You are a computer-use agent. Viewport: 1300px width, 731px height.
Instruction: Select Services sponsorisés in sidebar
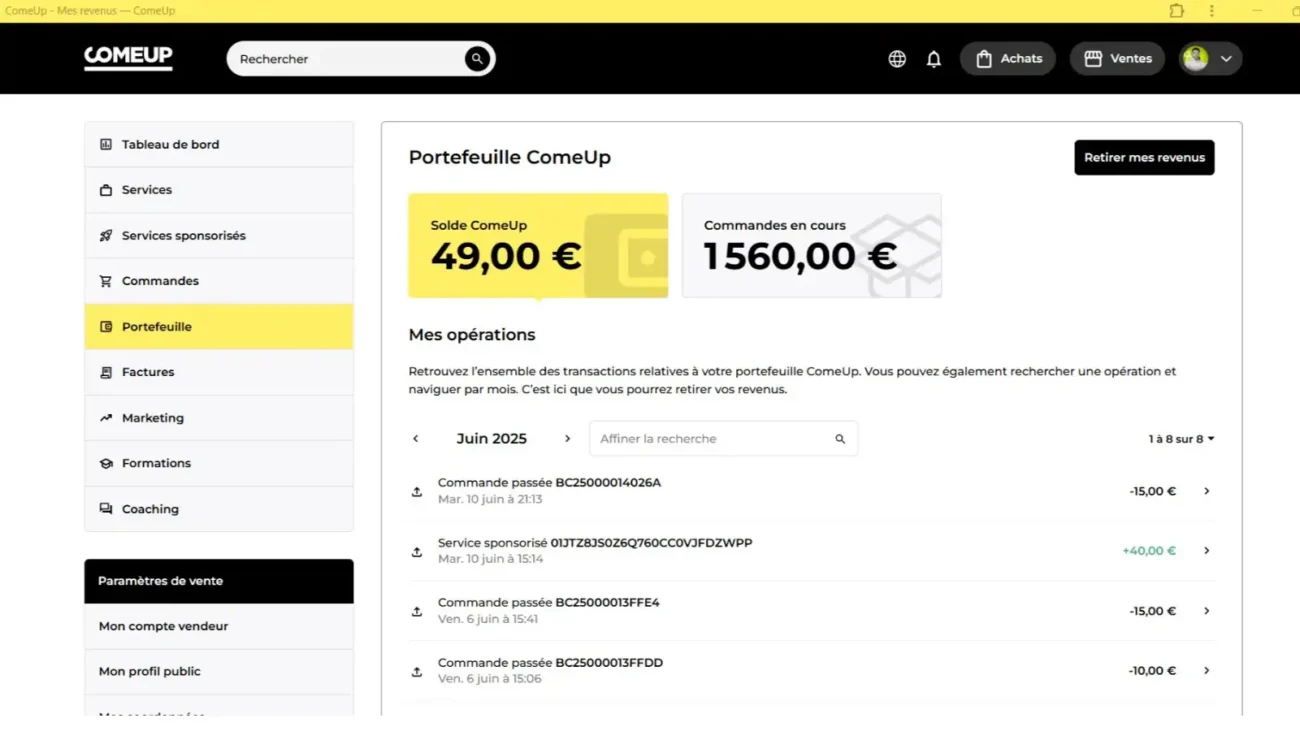click(183, 236)
